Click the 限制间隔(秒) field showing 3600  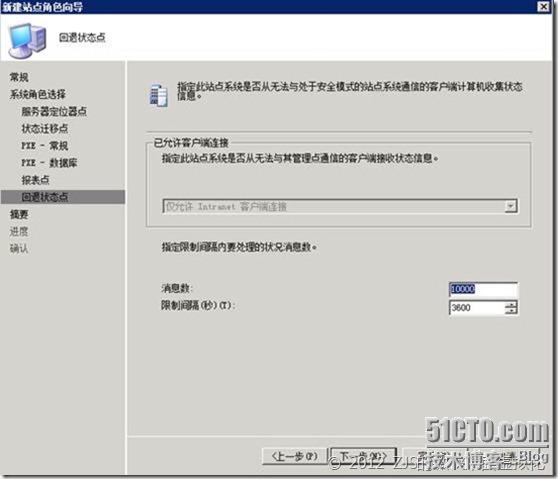tap(477, 307)
